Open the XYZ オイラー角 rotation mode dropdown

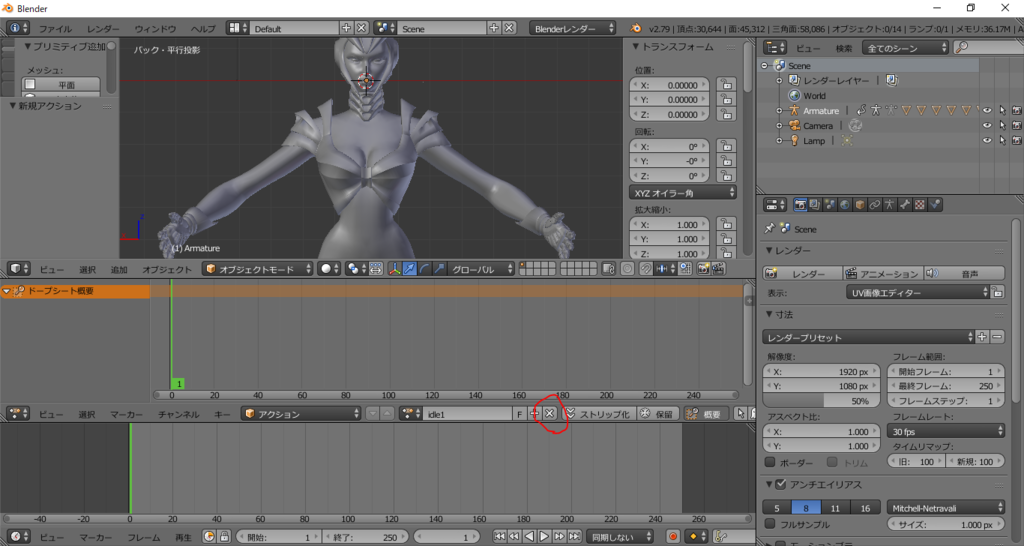tap(683, 193)
